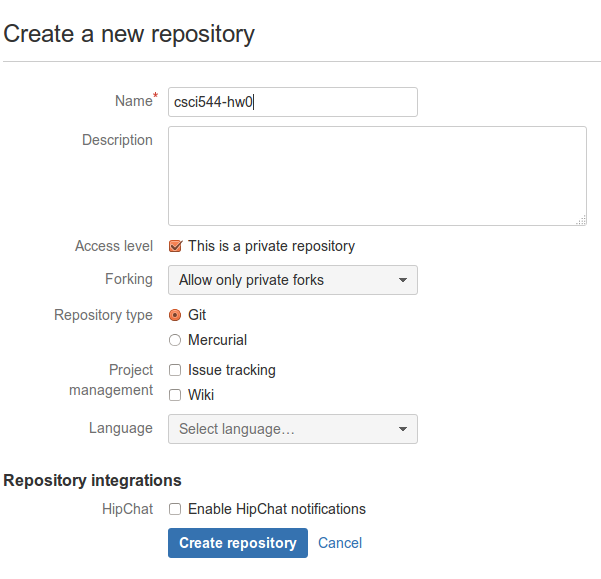Click inside the Description text area
This screenshot has width=601, height=579.
coord(378,176)
